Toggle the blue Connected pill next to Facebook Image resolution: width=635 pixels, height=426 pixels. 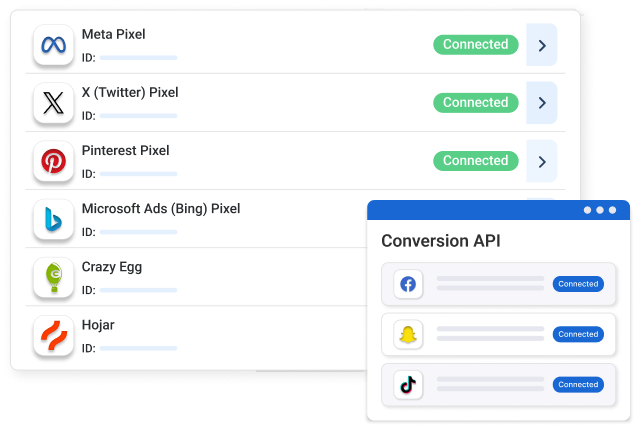tap(578, 284)
